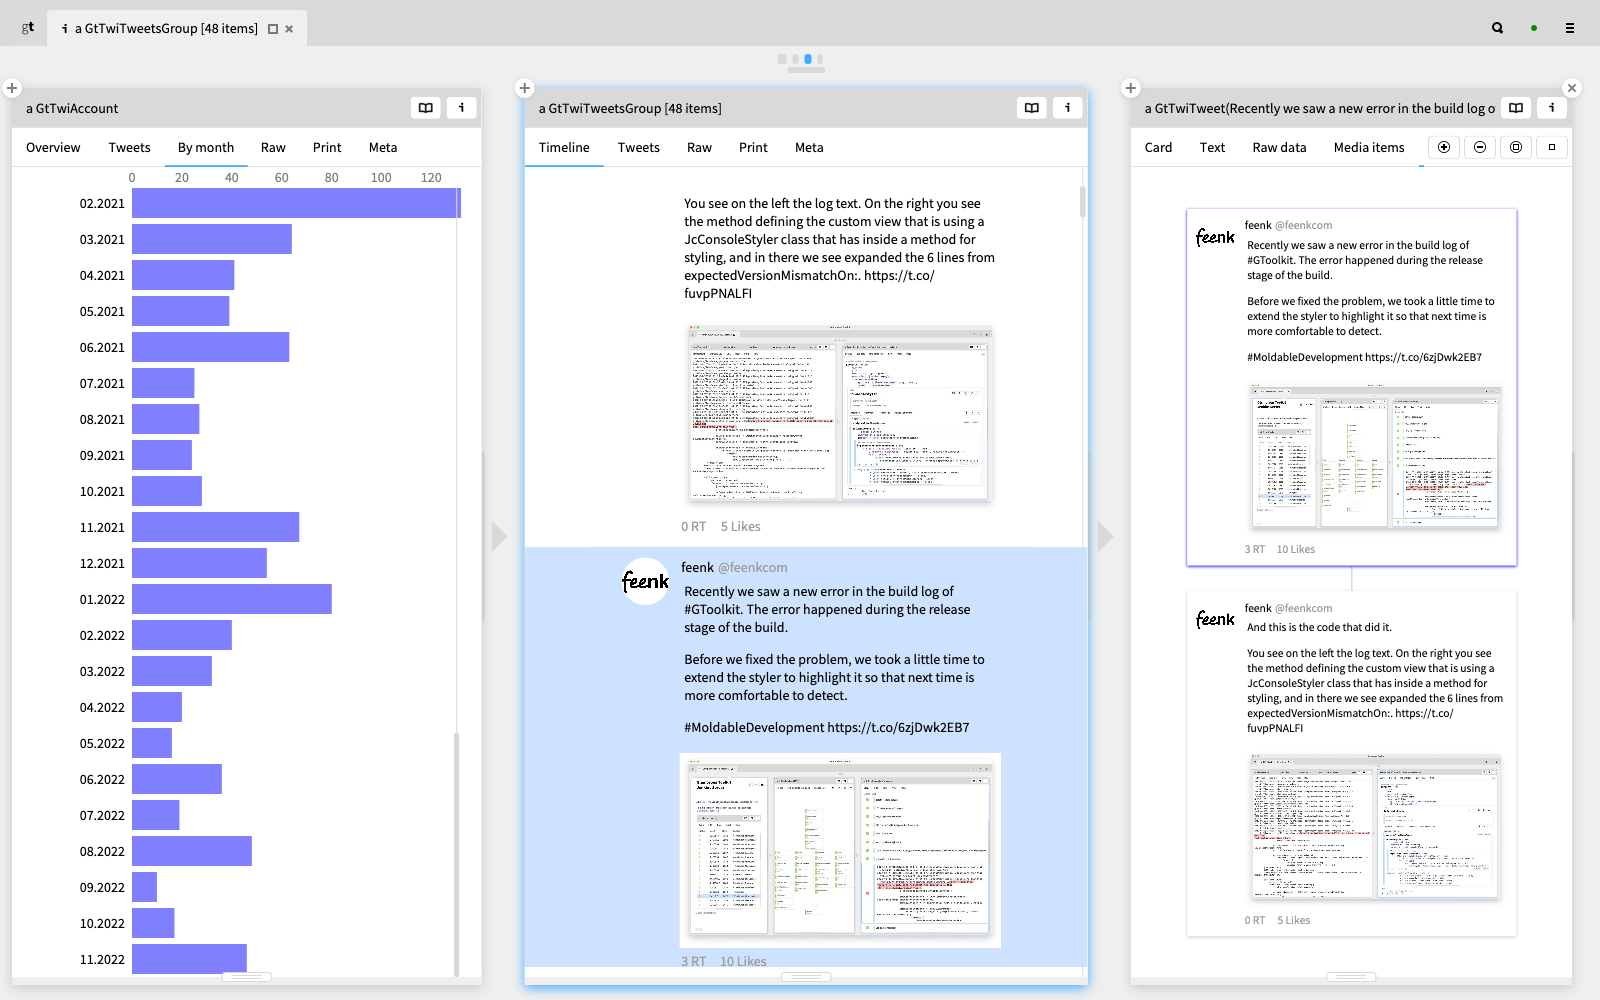
Task: Select the Timeline tab
Action: (564, 147)
